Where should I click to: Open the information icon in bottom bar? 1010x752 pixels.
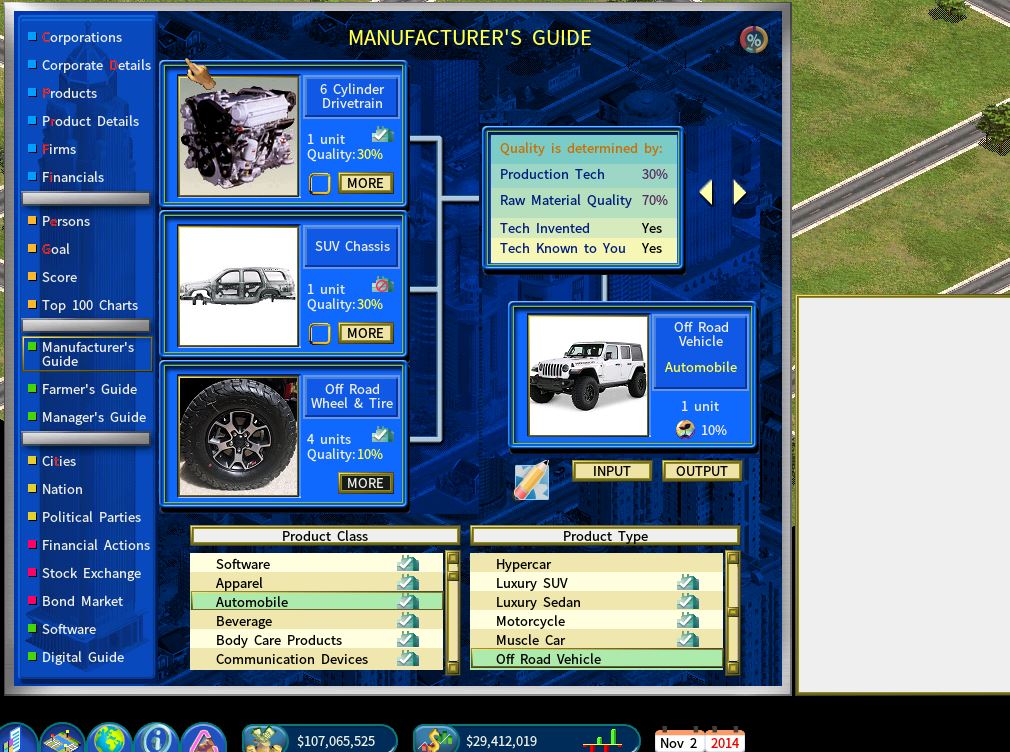click(157, 739)
